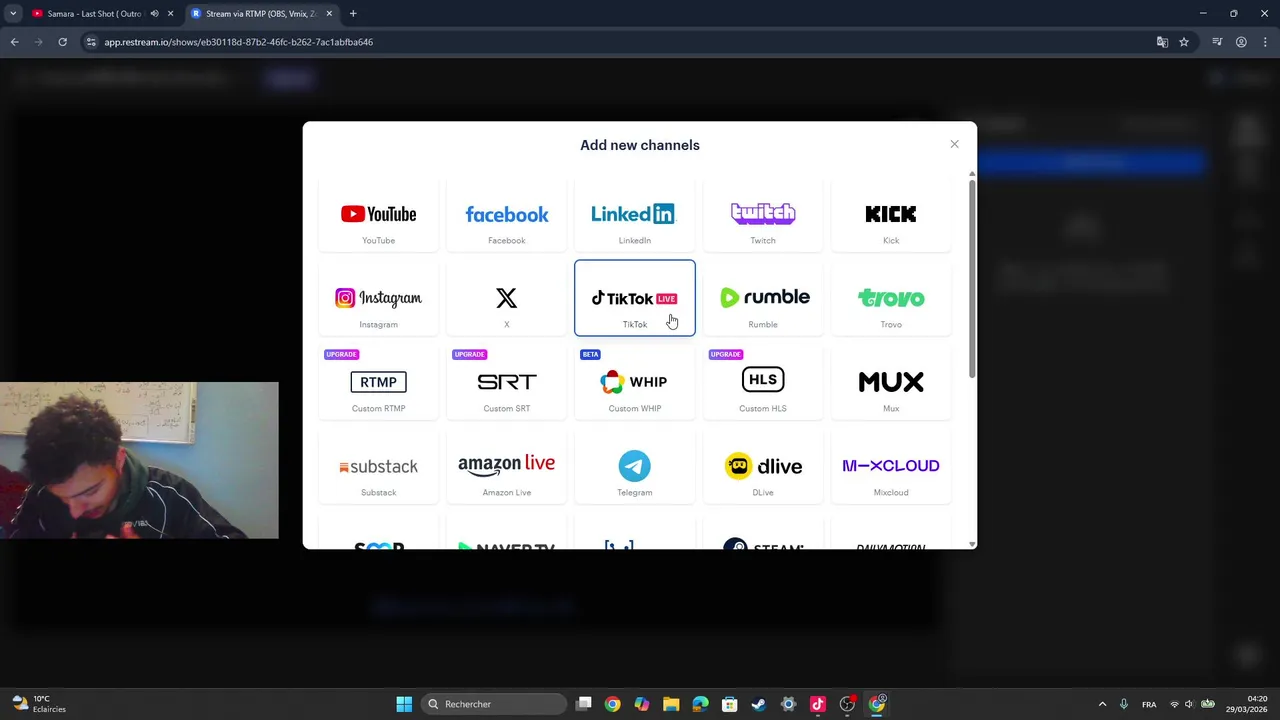
Task: Click the channel list vertical scrollbar
Action: tap(972, 280)
